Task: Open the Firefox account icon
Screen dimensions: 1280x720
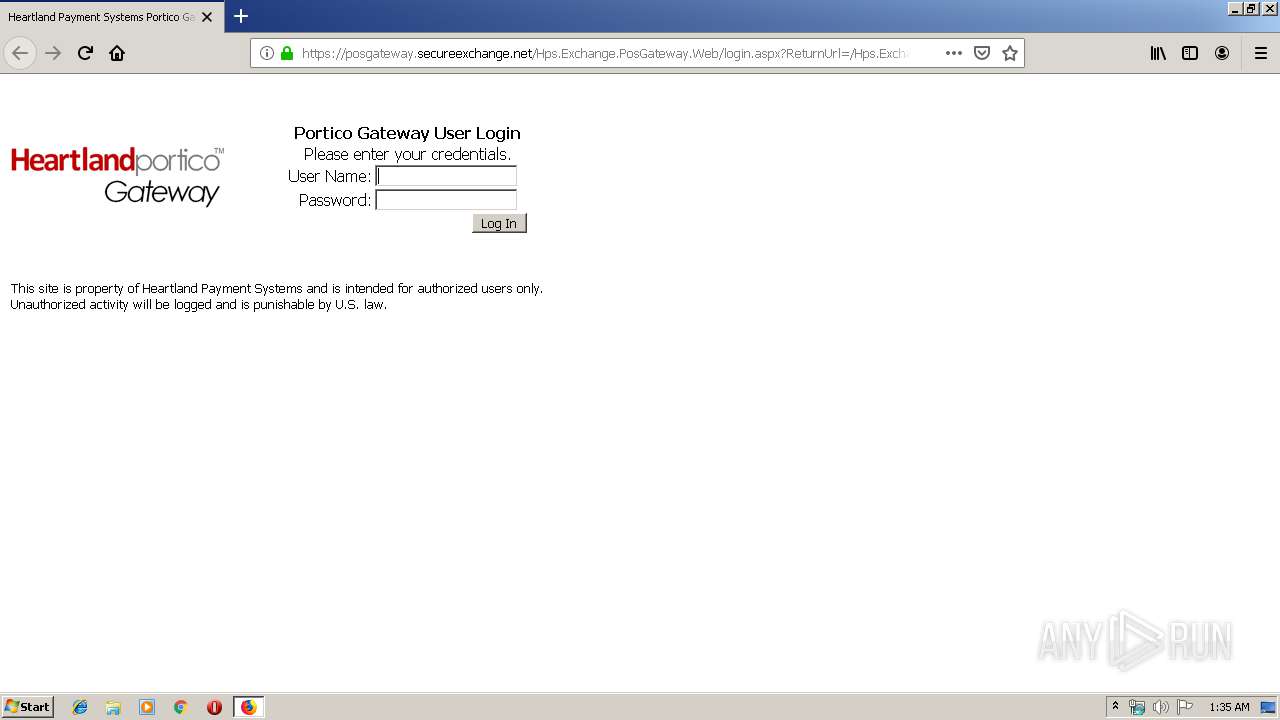Action: click(x=1222, y=53)
